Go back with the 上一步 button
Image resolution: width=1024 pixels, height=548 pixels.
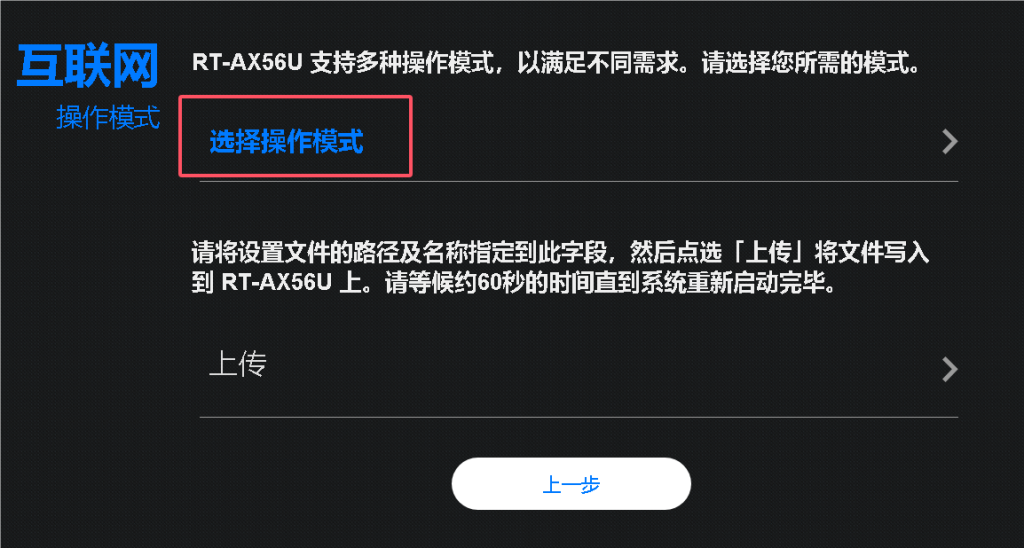pos(571,484)
